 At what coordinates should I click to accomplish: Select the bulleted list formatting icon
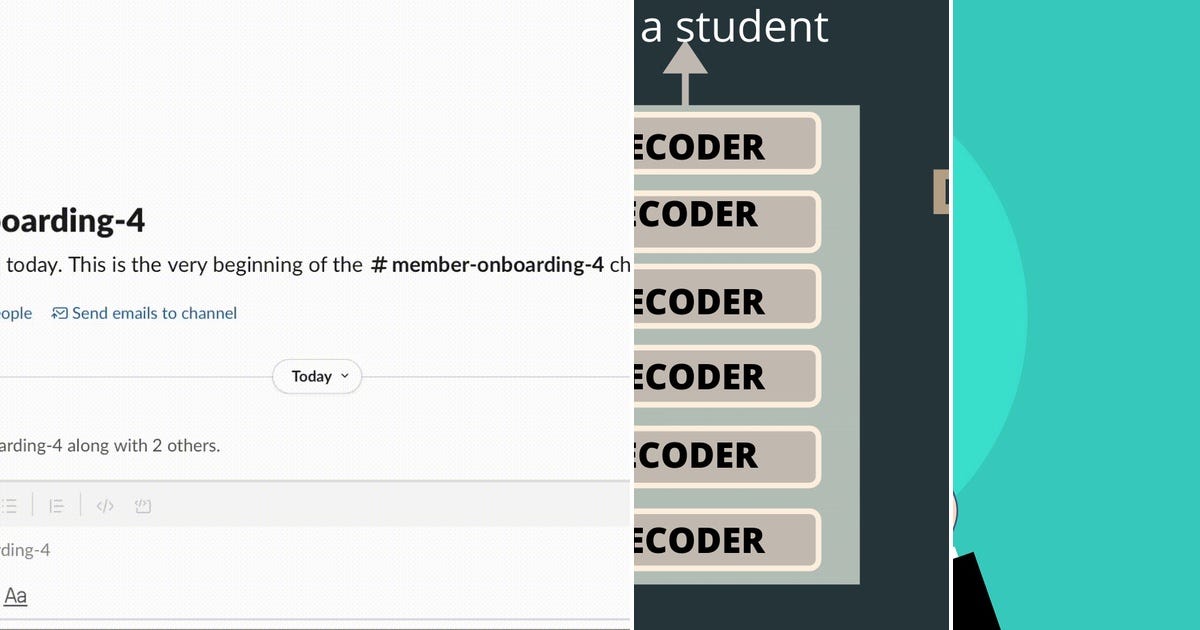[x=8, y=507]
